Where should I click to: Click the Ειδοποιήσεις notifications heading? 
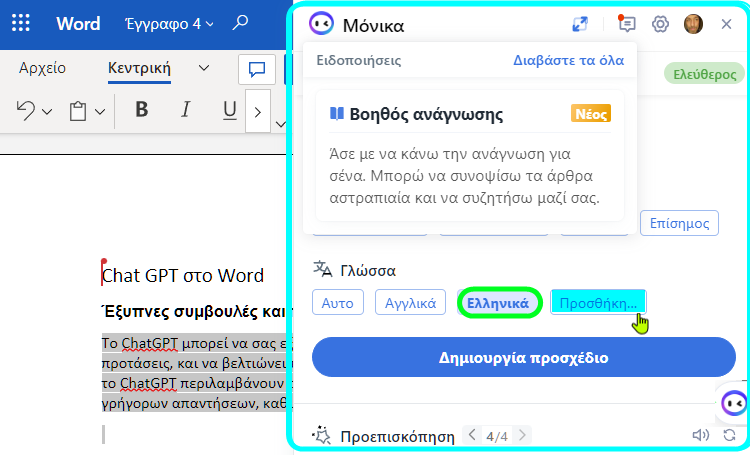click(x=359, y=61)
